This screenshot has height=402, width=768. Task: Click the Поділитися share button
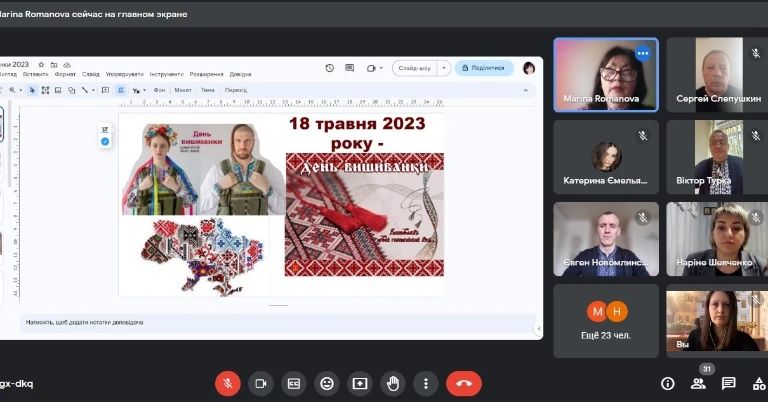point(484,68)
